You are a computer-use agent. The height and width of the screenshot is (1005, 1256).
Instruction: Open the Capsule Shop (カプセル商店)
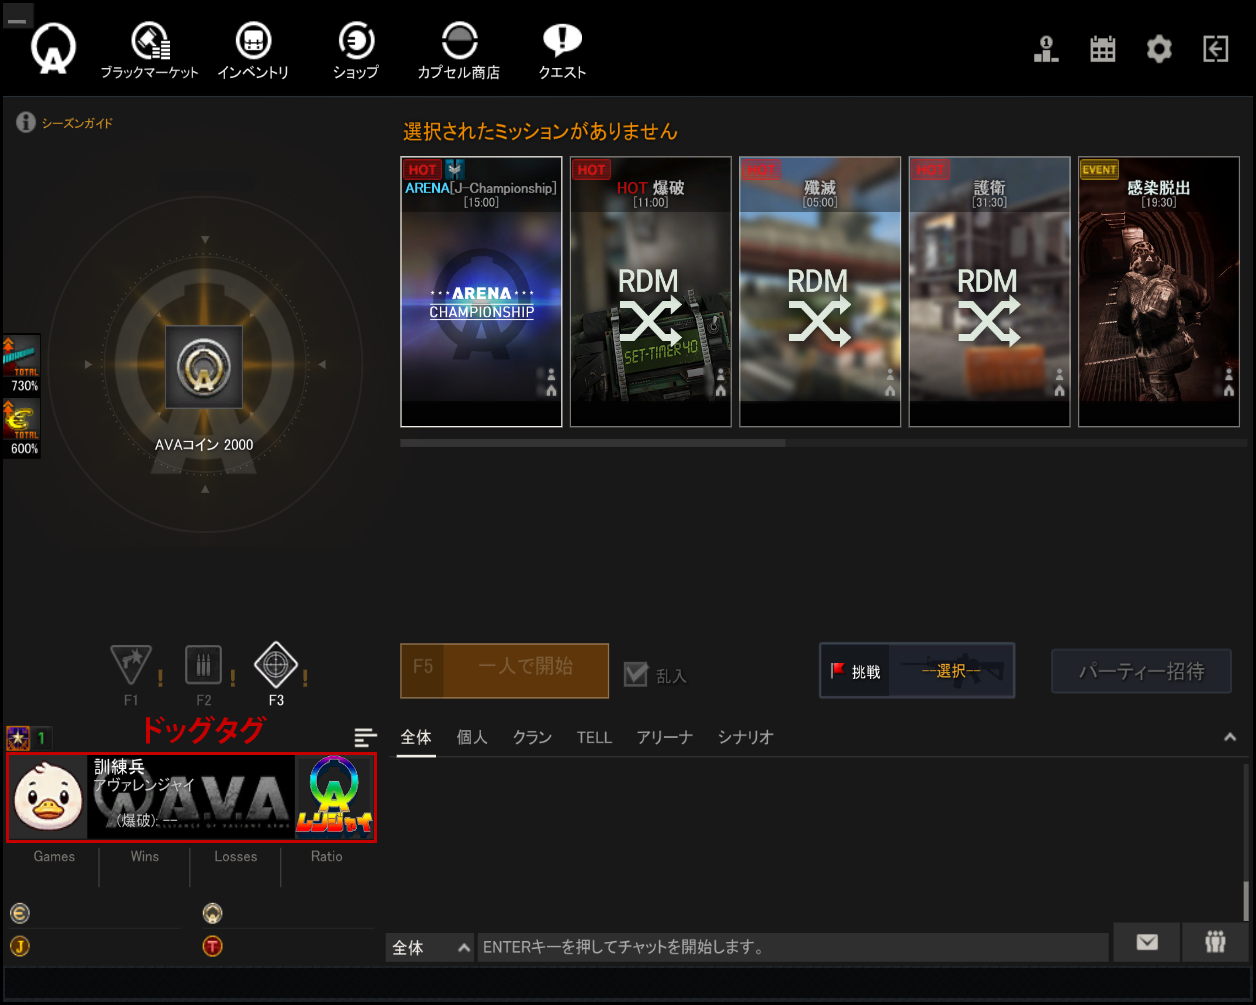(459, 45)
